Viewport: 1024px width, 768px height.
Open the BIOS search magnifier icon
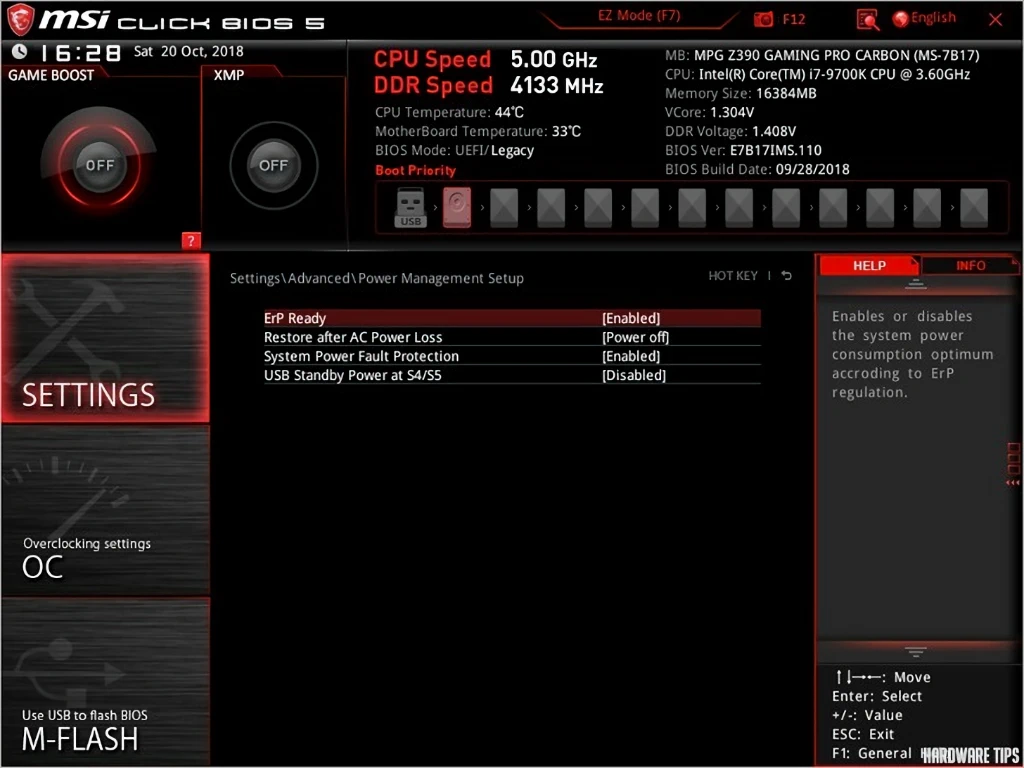[x=868, y=20]
